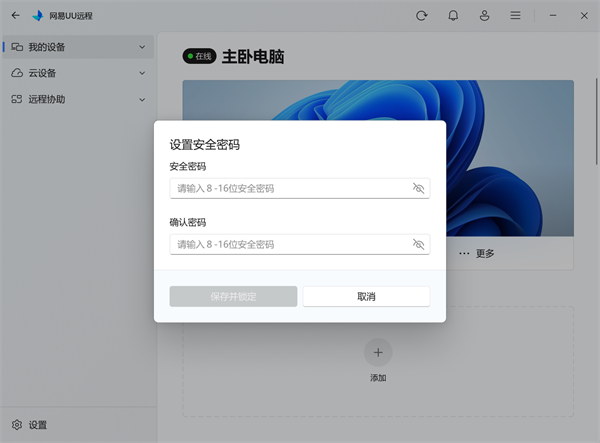Click the back arrow in title bar
The width and height of the screenshot is (600, 443).
(15, 16)
